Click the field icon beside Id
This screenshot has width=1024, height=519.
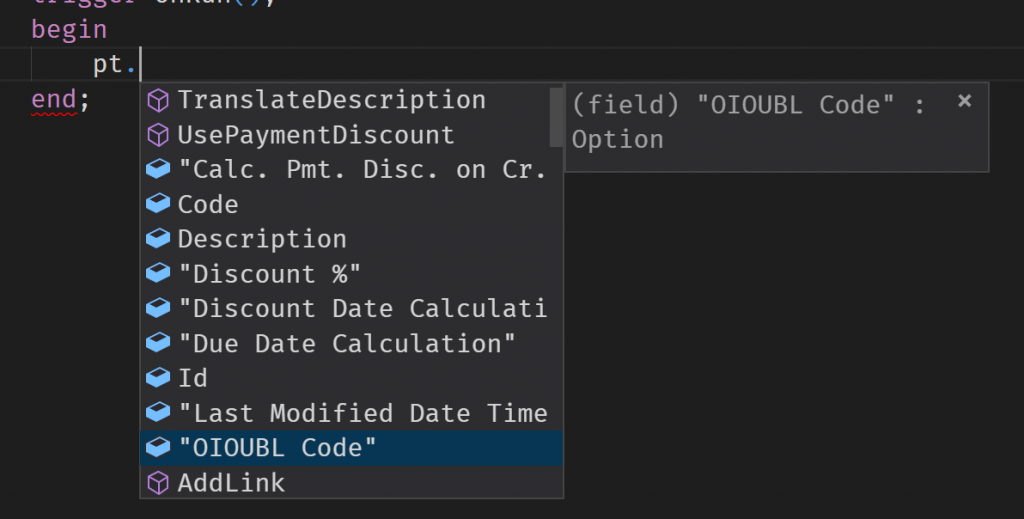pos(158,378)
